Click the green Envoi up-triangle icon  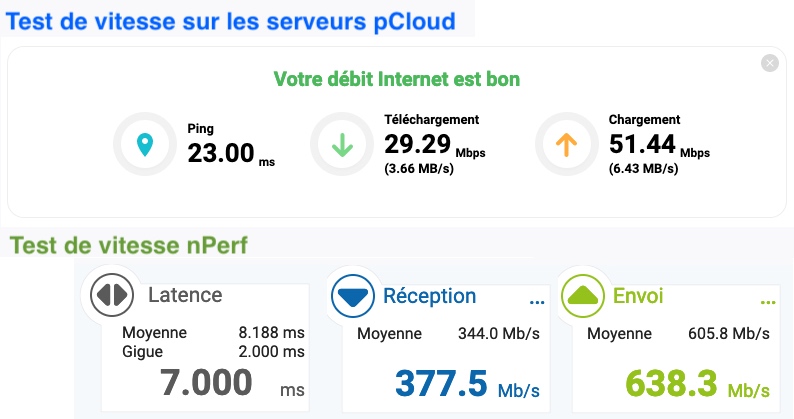tap(582, 295)
